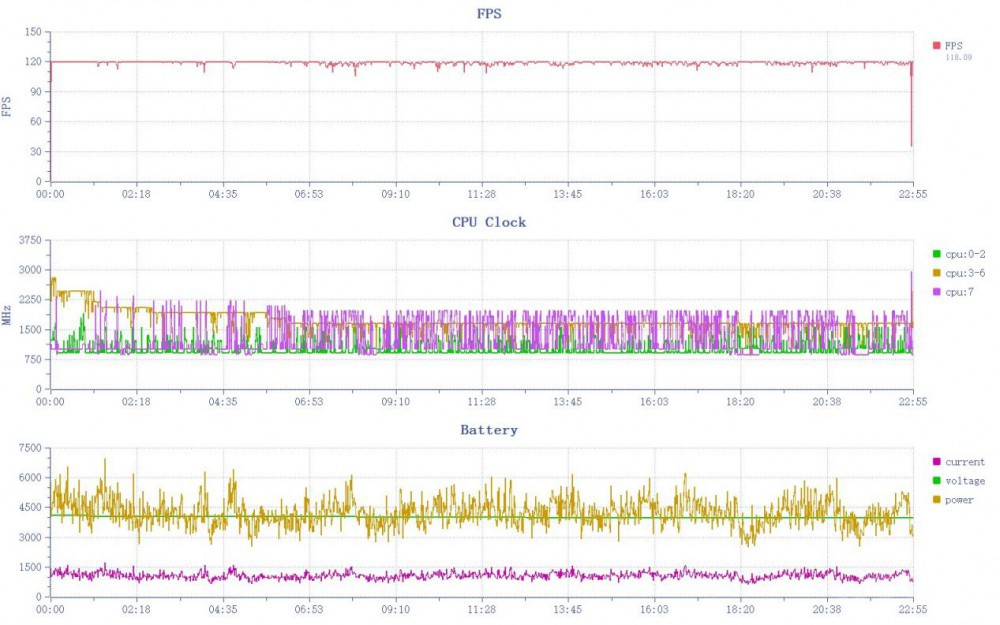1000x625 pixels.
Task: Click 1500 on the CPU Clock y-axis
Action: coord(31,330)
